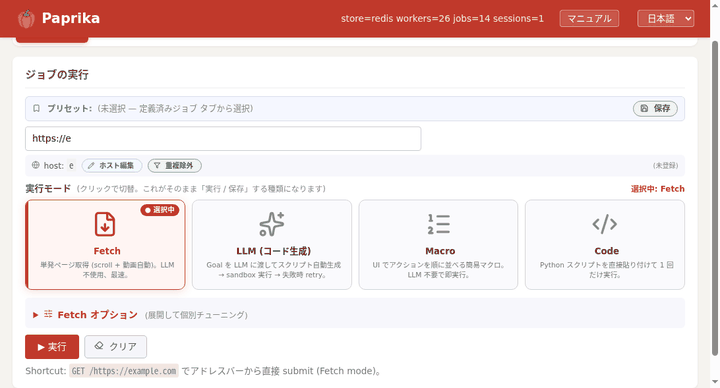The width and height of the screenshot is (720, 388).
Task: Select the LLM (コード生成) mode card
Action: 272,245
